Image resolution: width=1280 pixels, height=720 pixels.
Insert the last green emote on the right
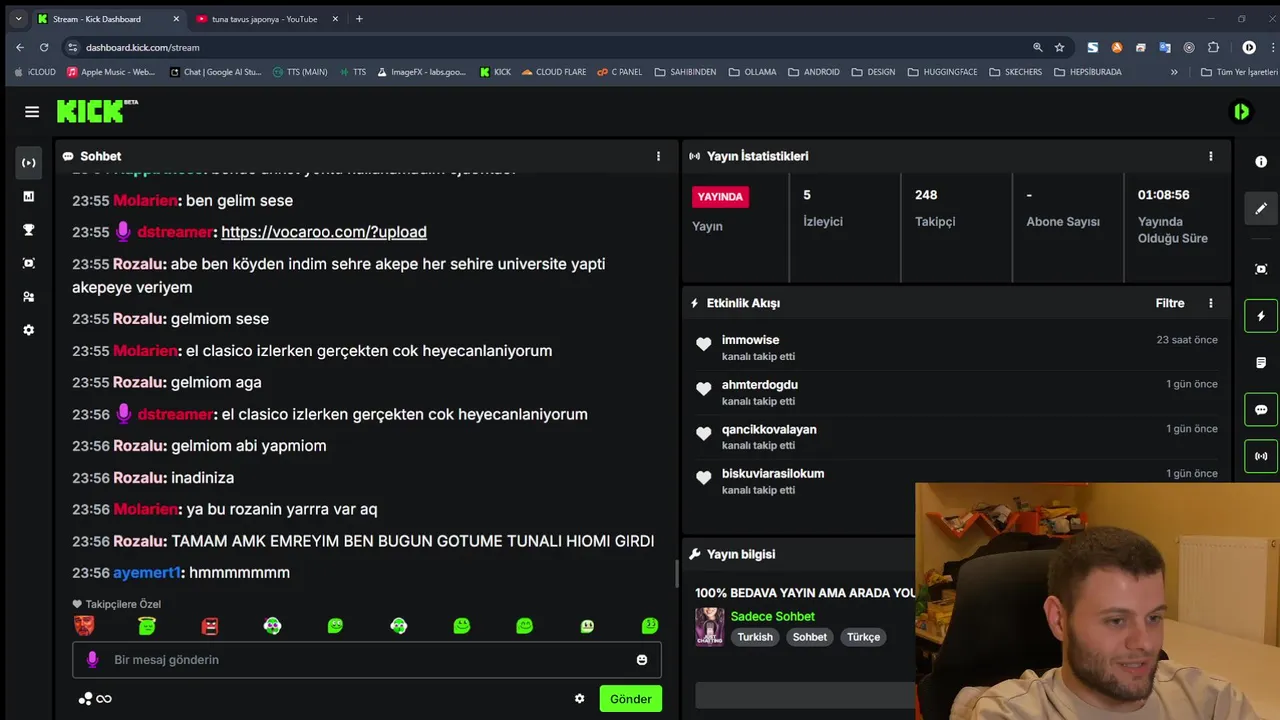coord(650,626)
